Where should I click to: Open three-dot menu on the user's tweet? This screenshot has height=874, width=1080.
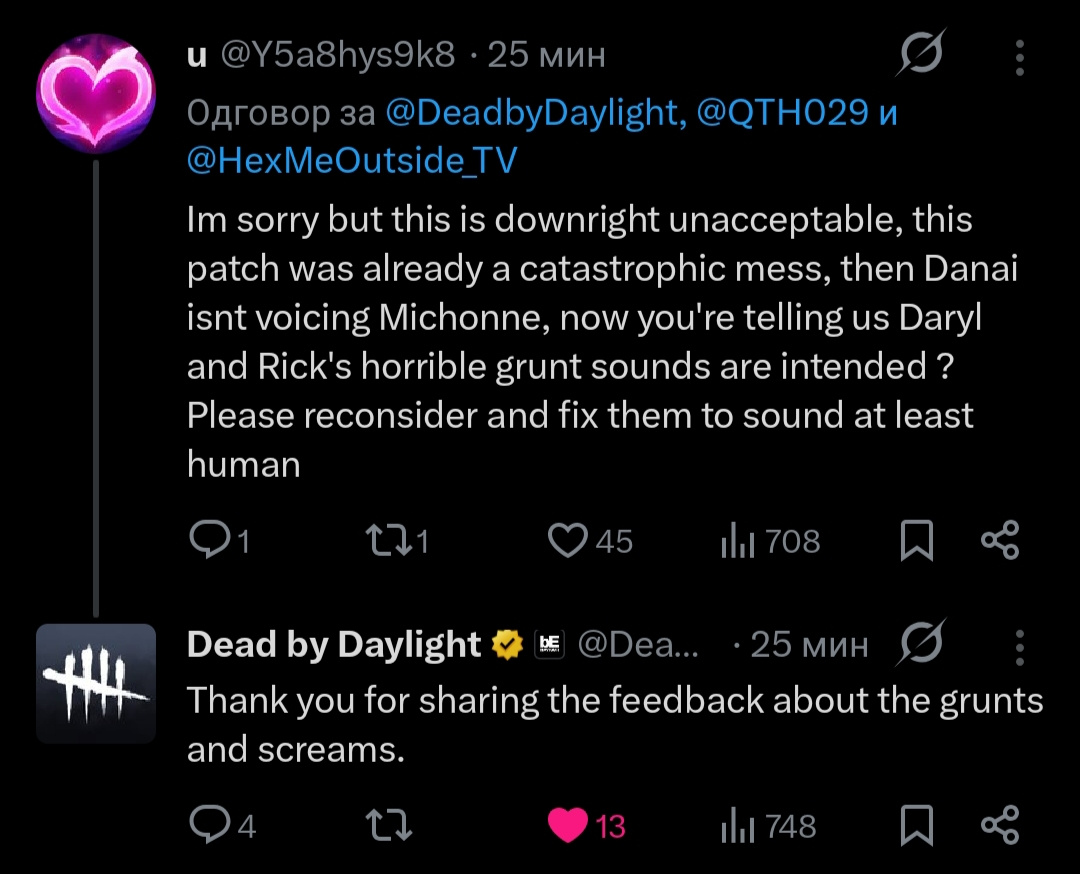(x=1020, y=57)
